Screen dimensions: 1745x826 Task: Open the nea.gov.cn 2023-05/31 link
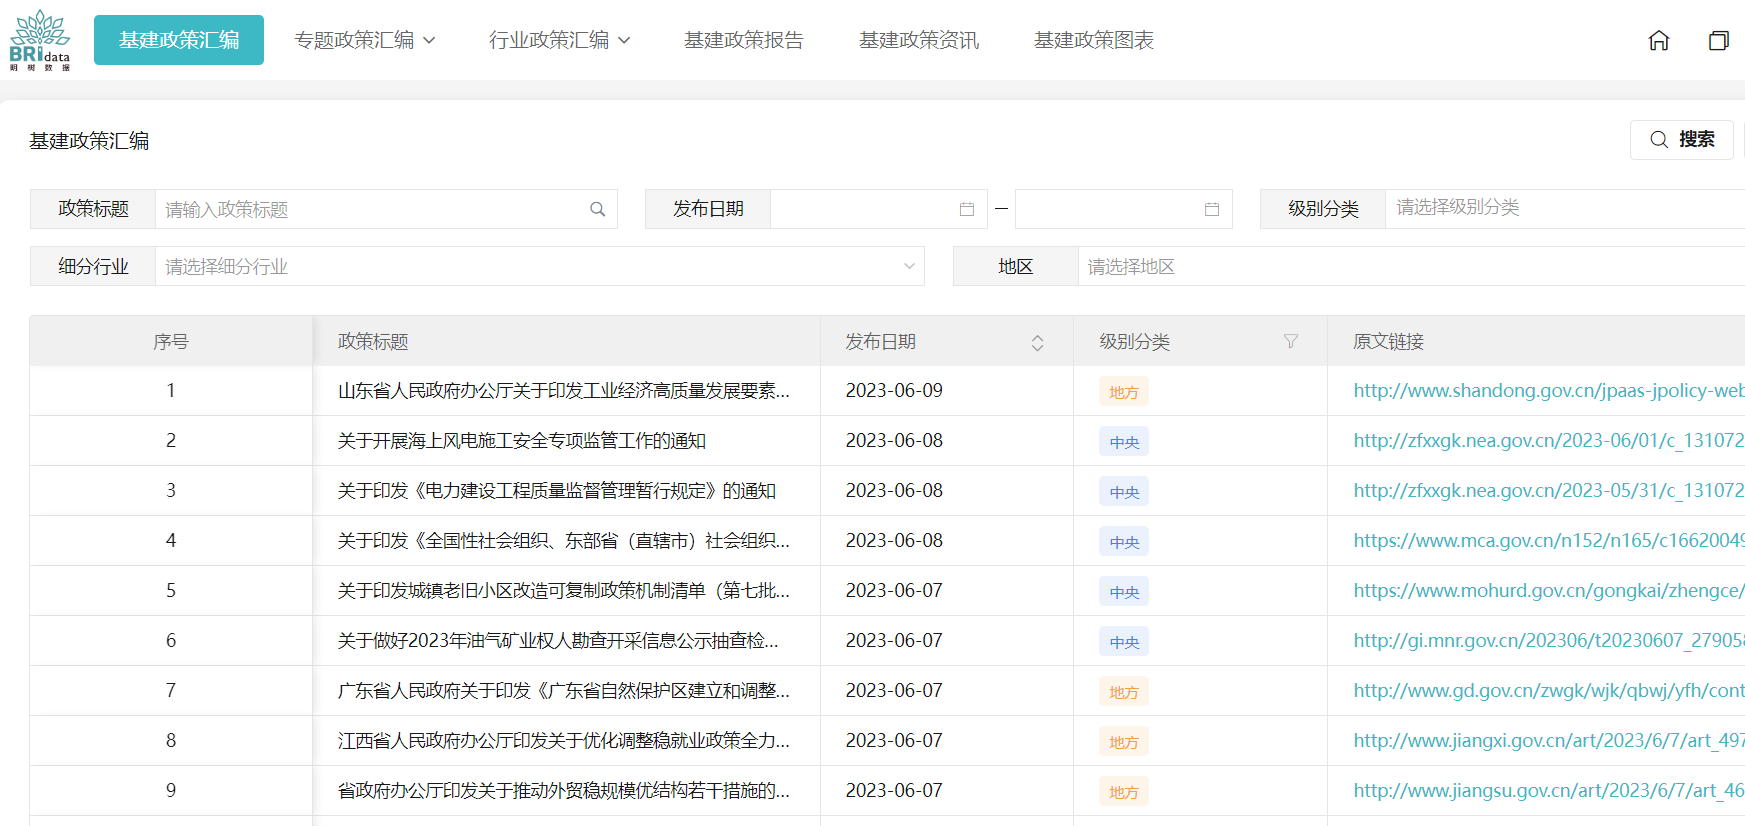pos(1549,490)
